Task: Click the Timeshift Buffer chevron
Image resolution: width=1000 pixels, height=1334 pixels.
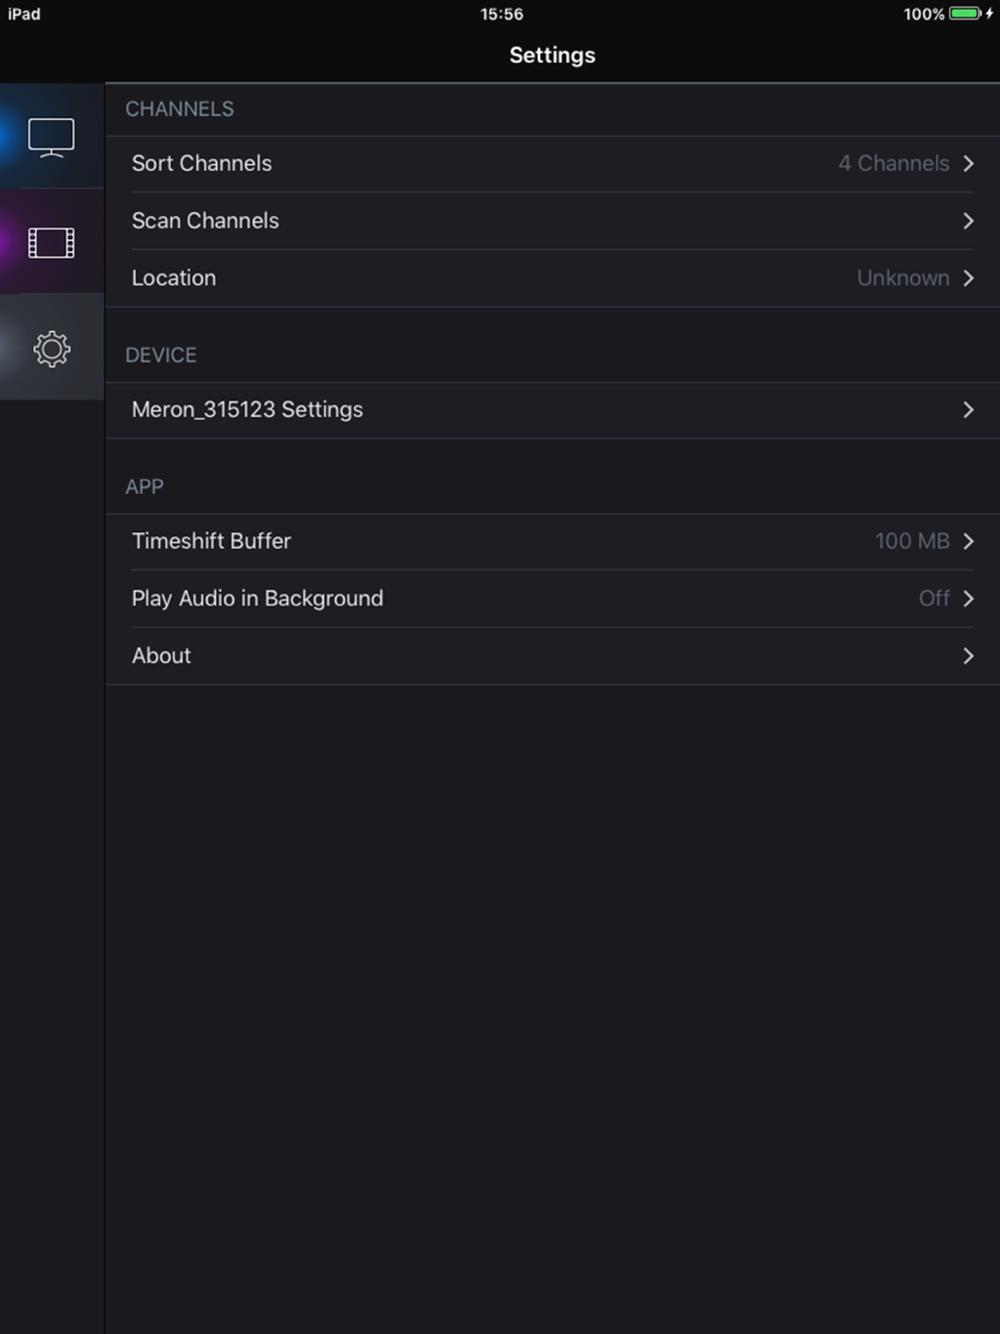Action: pyautogui.click(x=968, y=541)
